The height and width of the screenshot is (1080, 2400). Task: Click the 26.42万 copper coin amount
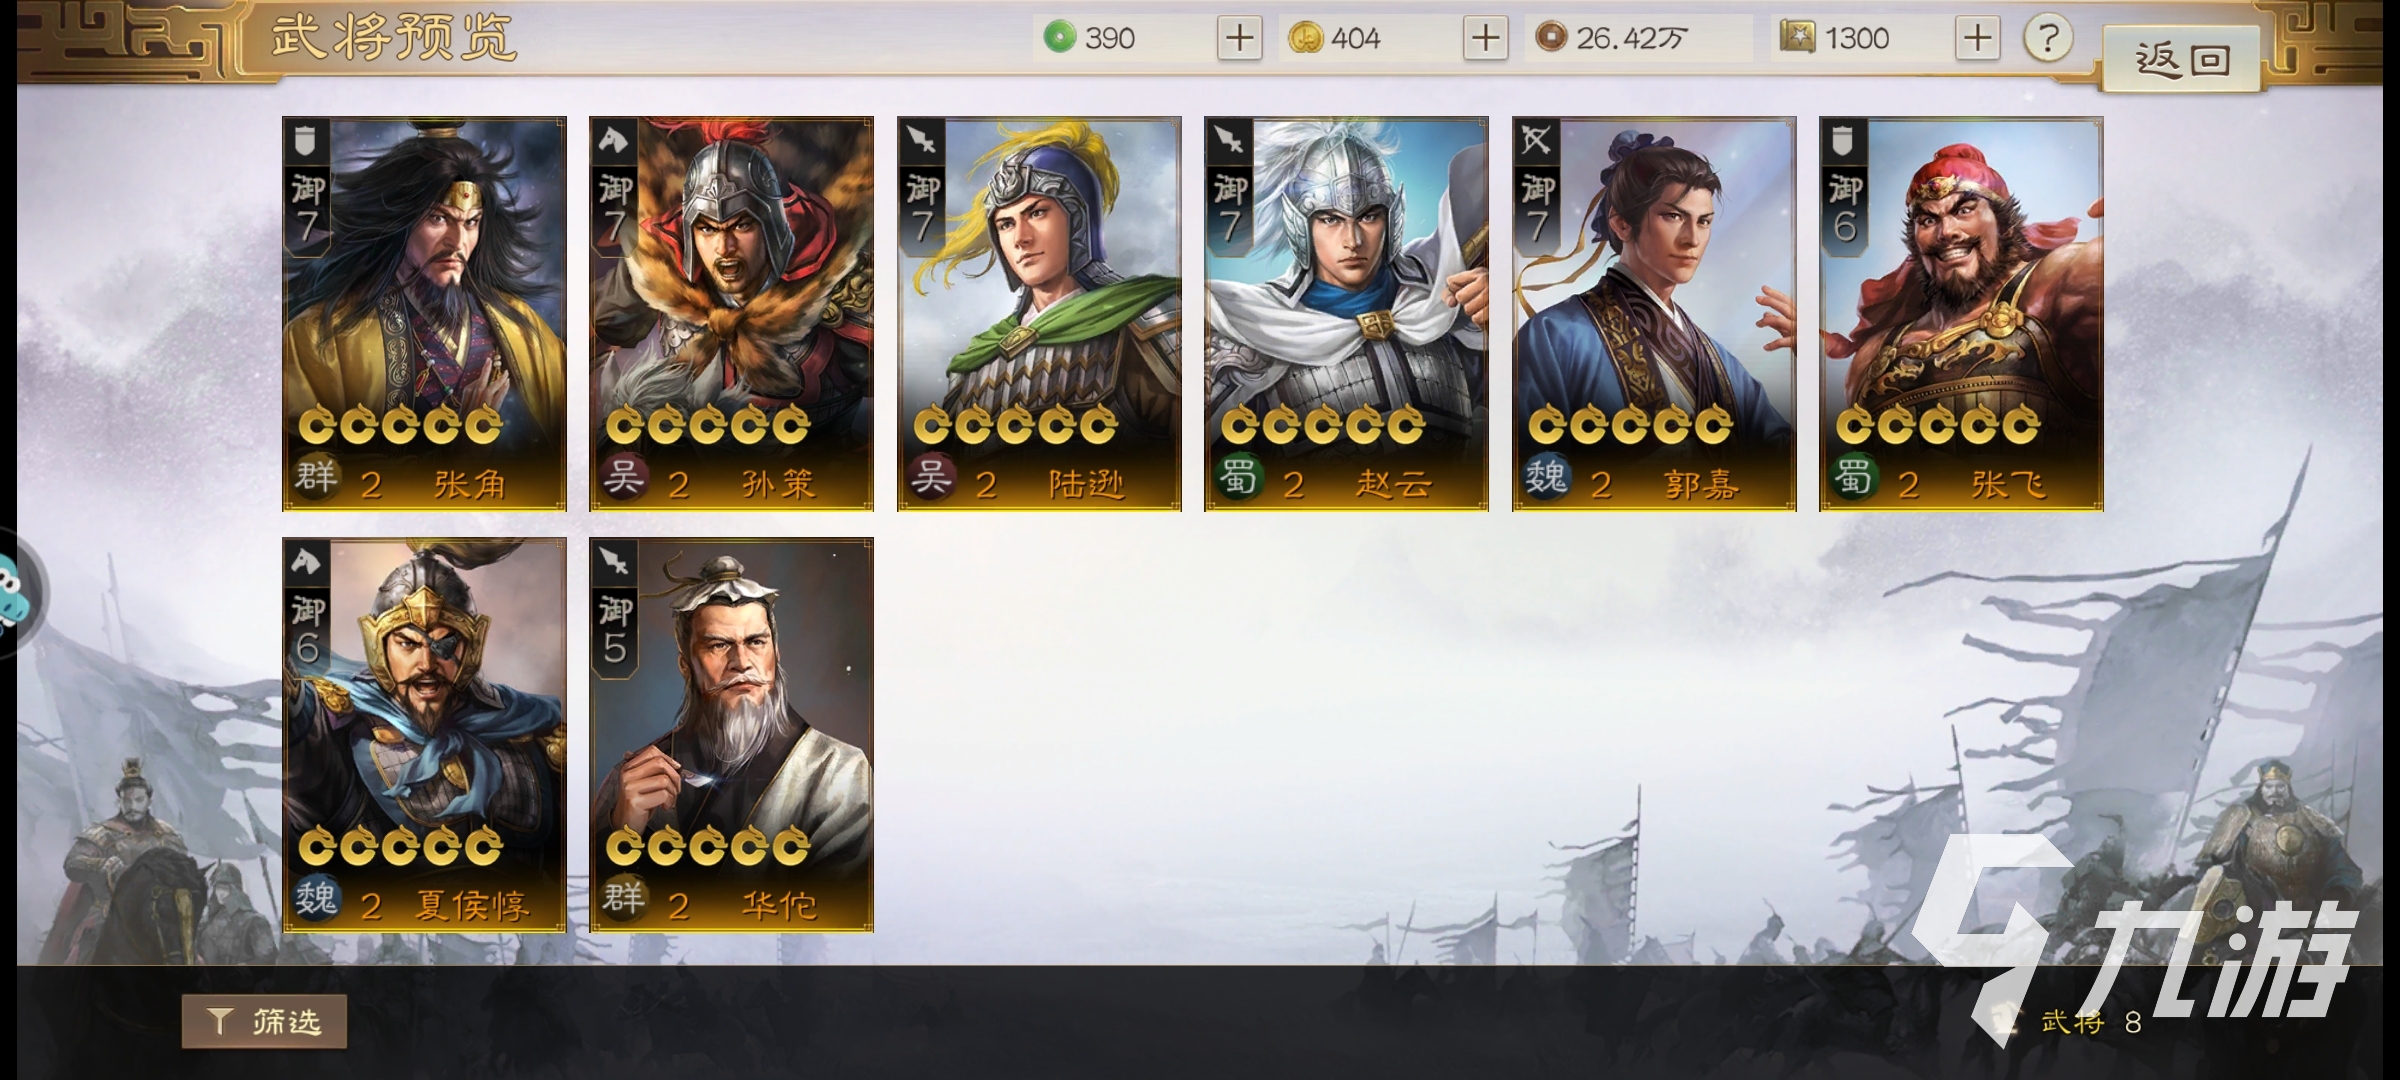pos(1631,38)
